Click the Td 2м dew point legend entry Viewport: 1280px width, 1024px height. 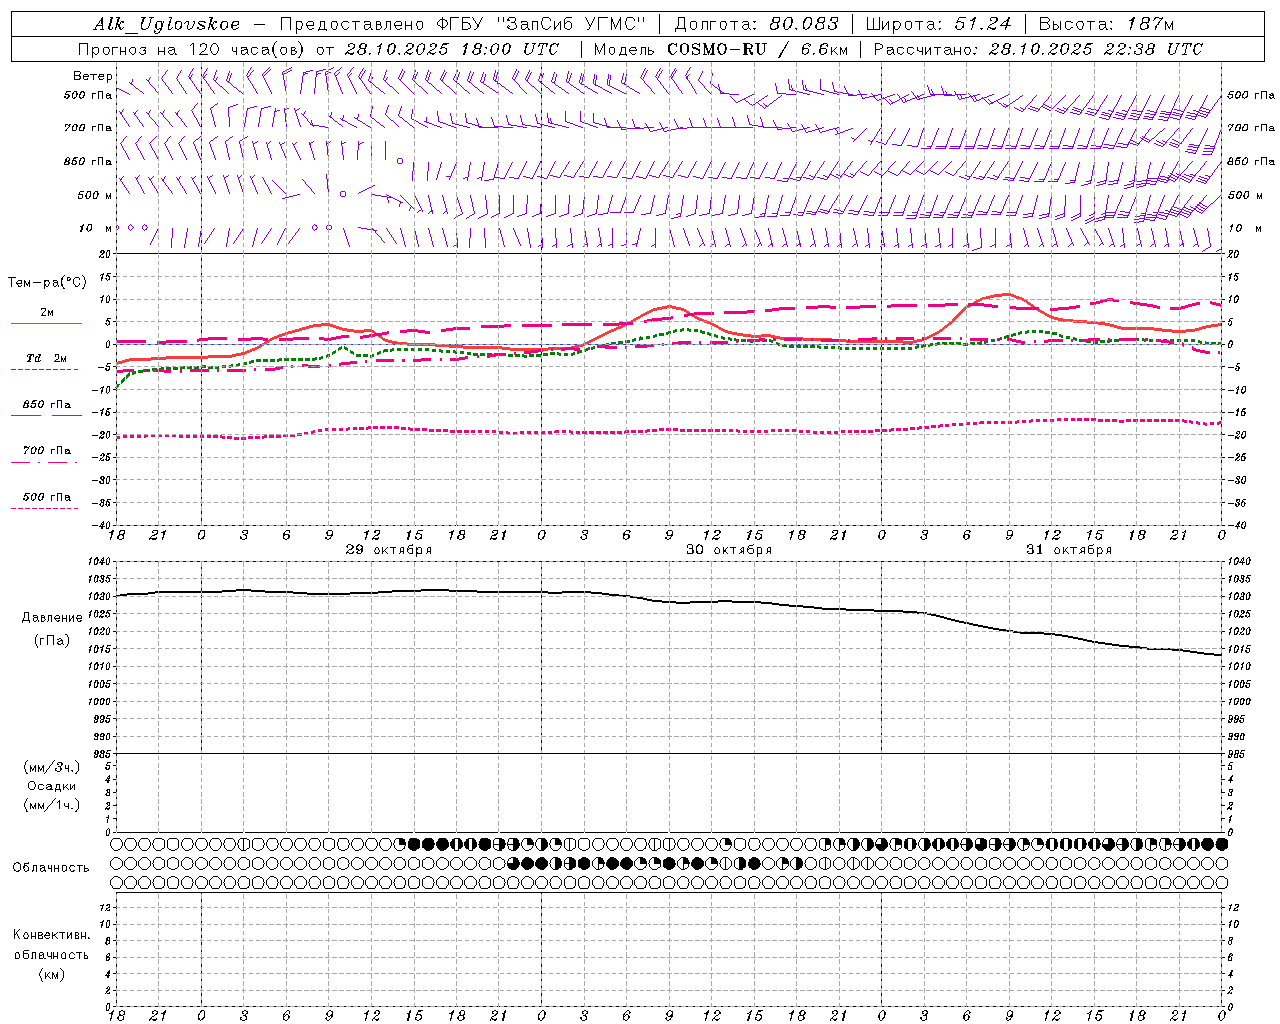click(x=47, y=358)
